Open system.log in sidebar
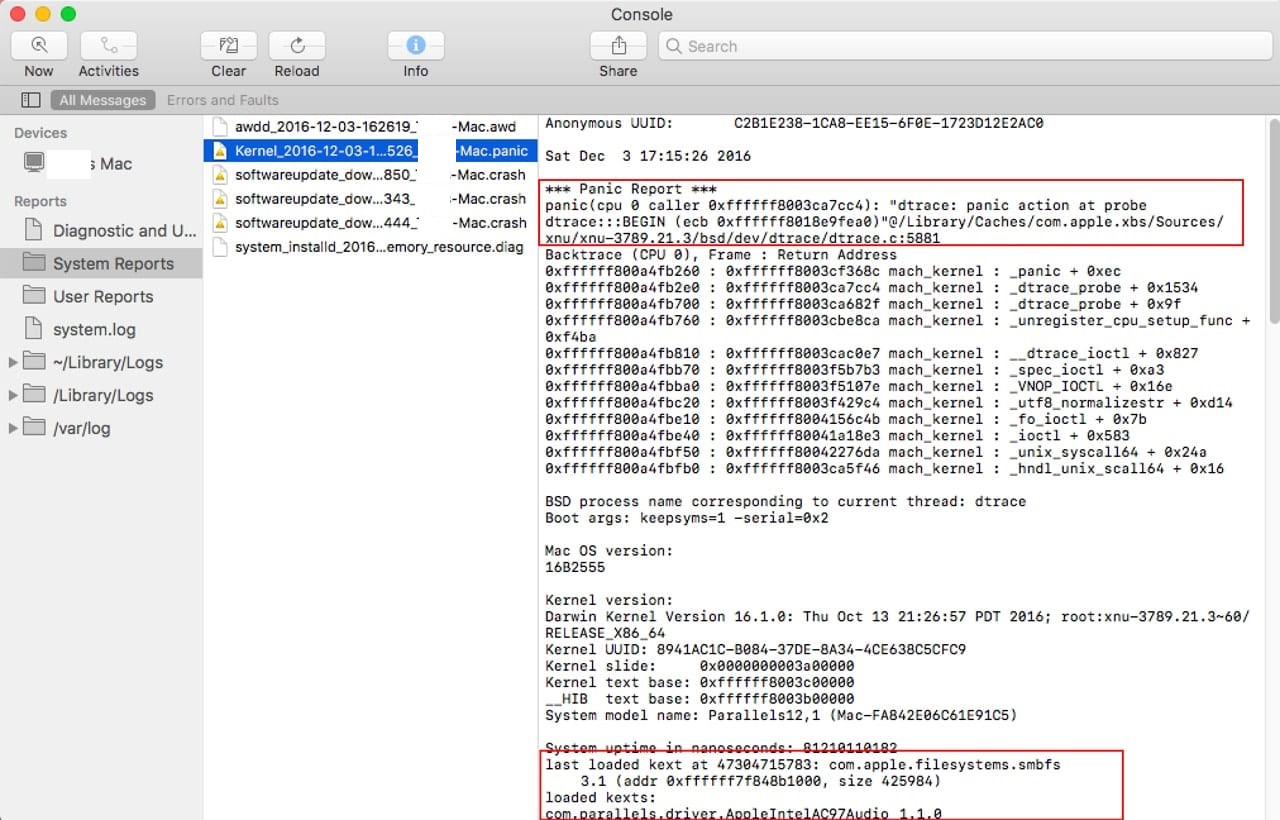 point(94,329)
